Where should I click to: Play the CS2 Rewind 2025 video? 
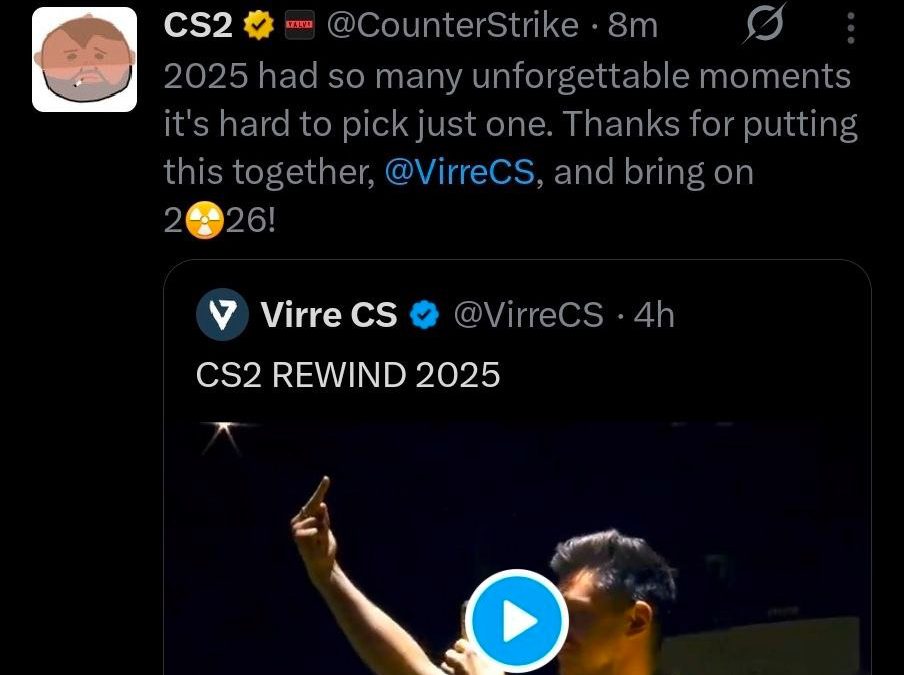coord(516,621)
